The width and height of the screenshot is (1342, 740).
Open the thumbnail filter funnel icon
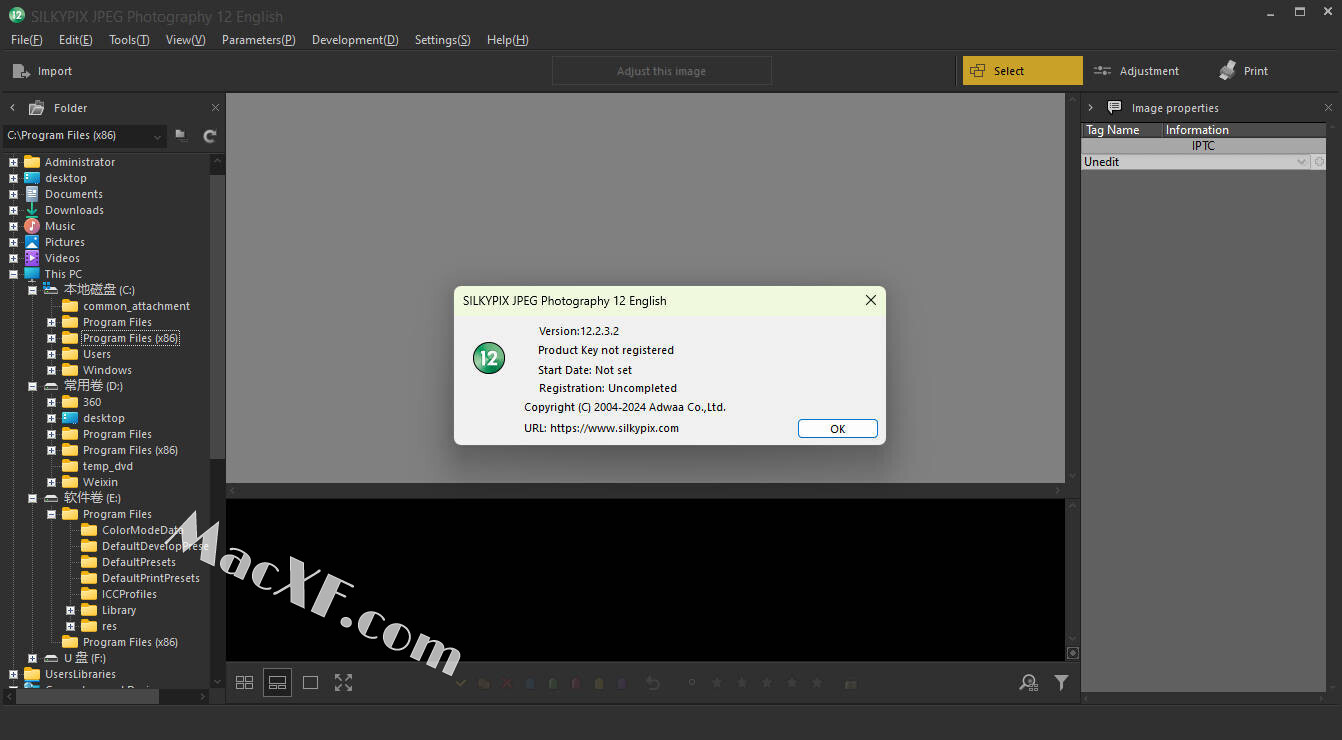(1061, 683)
